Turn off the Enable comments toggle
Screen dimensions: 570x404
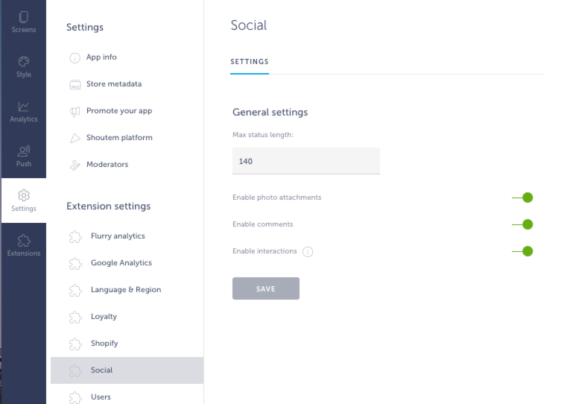pos(523,224)
